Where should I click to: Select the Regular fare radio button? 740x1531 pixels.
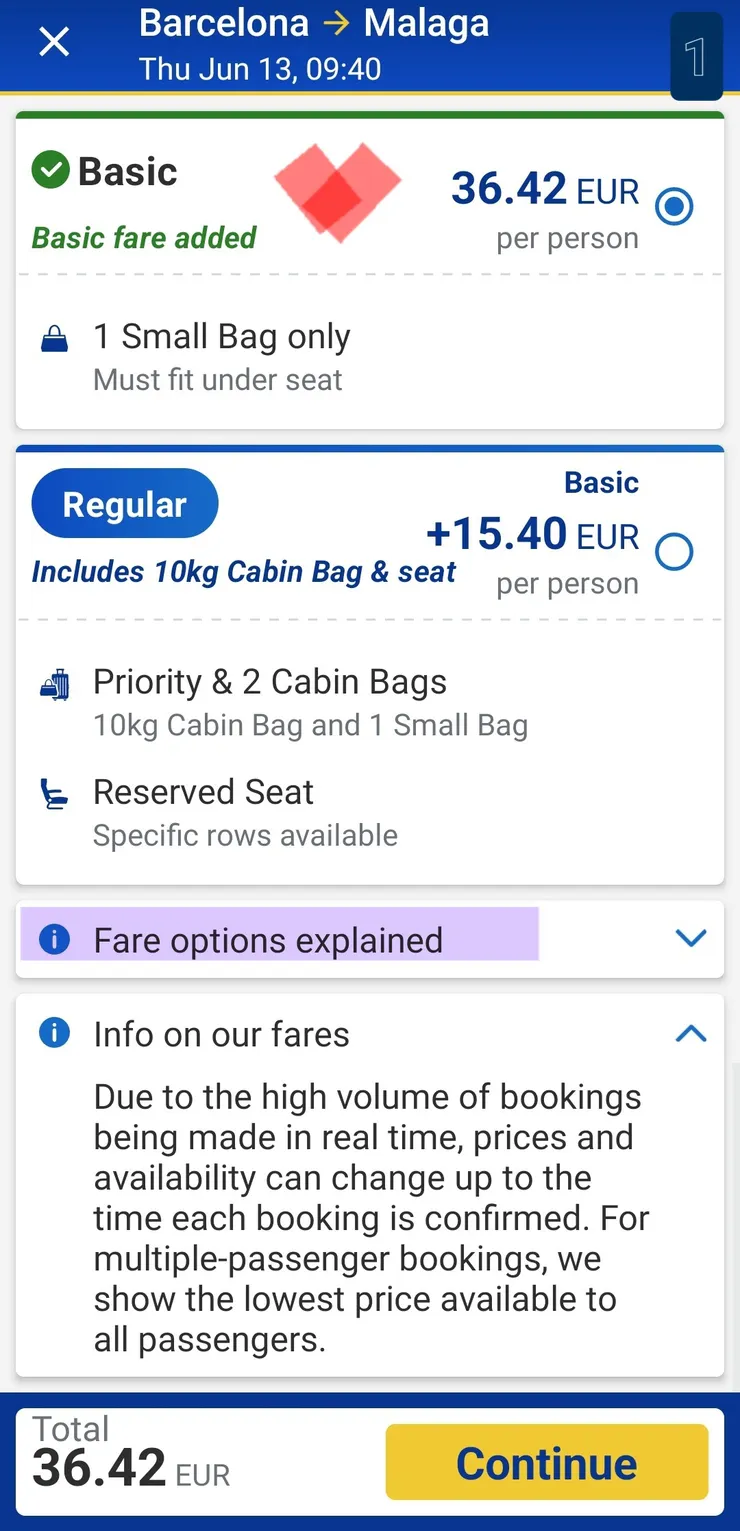pos(674,551)
